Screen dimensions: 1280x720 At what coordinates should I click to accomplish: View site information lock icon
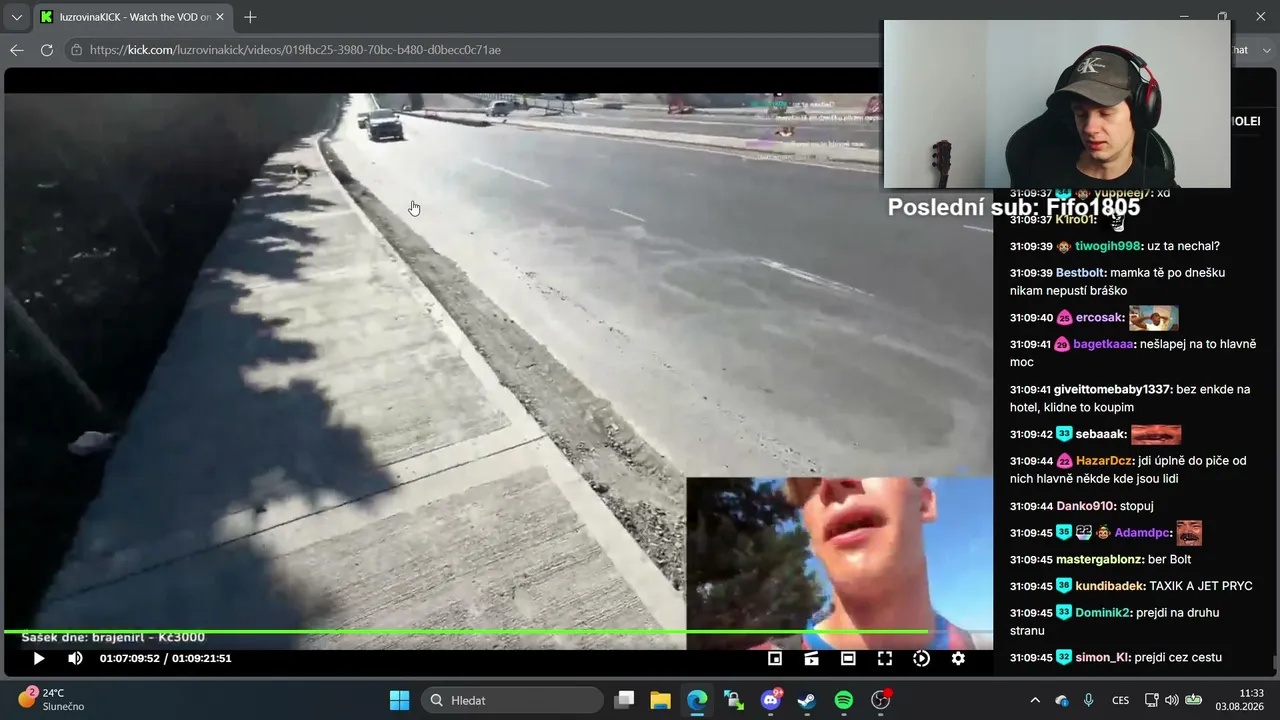click(76, 50)
